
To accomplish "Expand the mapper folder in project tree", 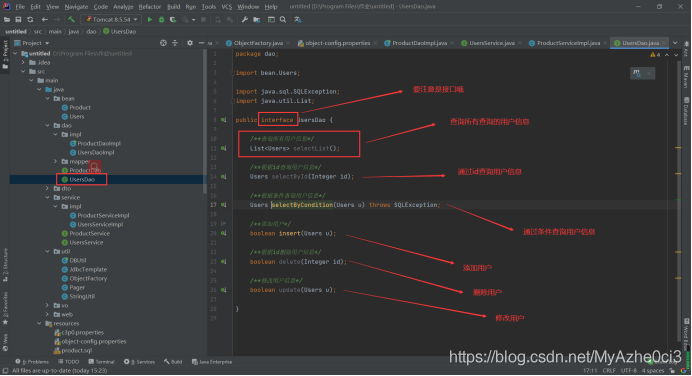I will [x=56, y=162].
